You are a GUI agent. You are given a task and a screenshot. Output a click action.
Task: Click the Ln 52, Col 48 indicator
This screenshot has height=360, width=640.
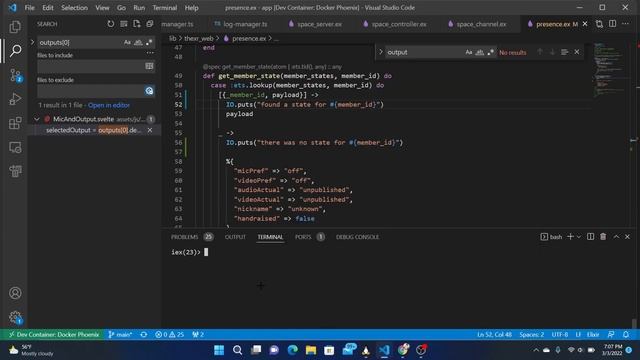494,334
